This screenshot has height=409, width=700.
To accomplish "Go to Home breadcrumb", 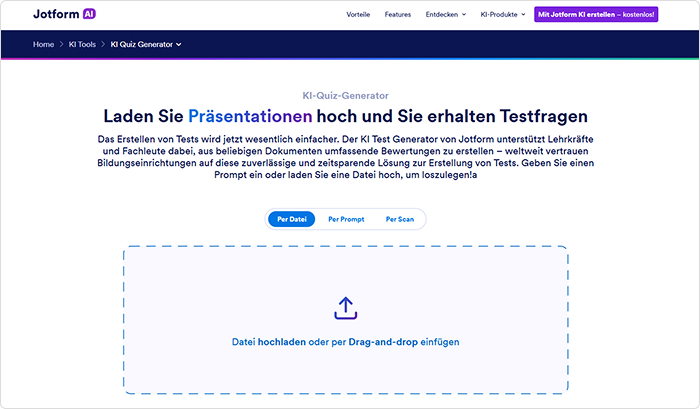I will [x=43, y=44].
